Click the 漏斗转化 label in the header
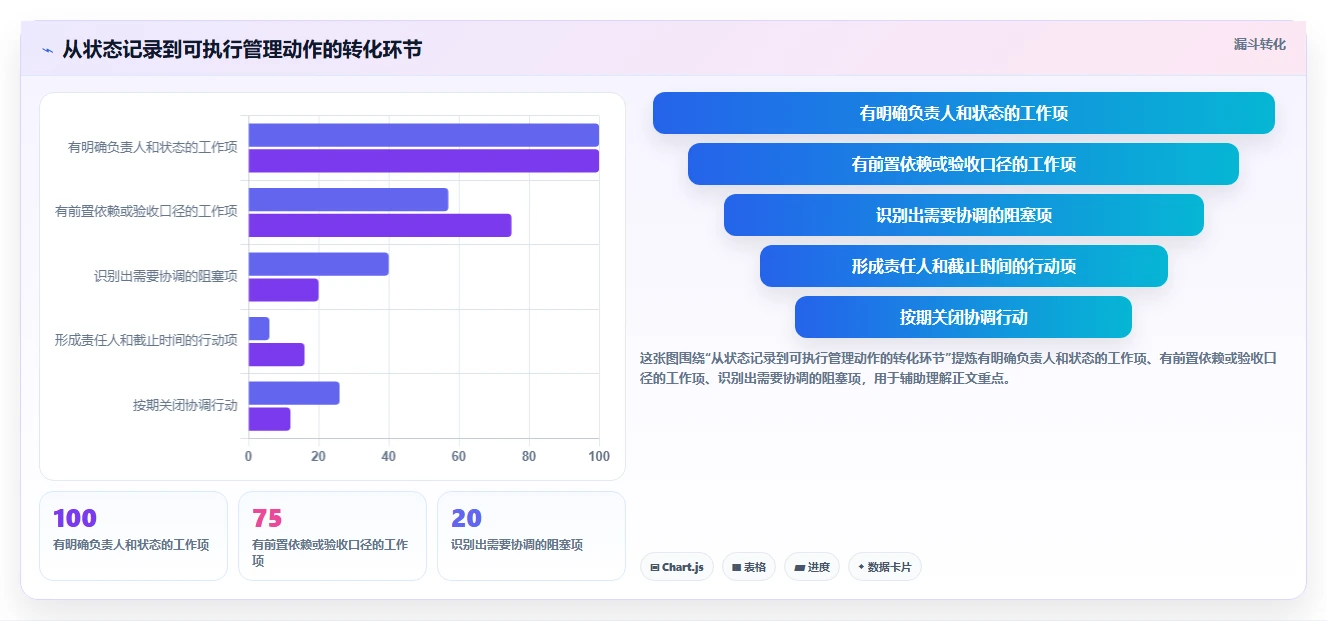The width and height of the screenshot is (1327, 621). click(1260, 45)
